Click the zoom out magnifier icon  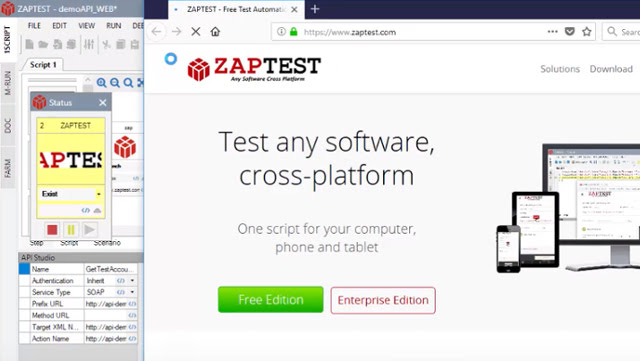115,83
